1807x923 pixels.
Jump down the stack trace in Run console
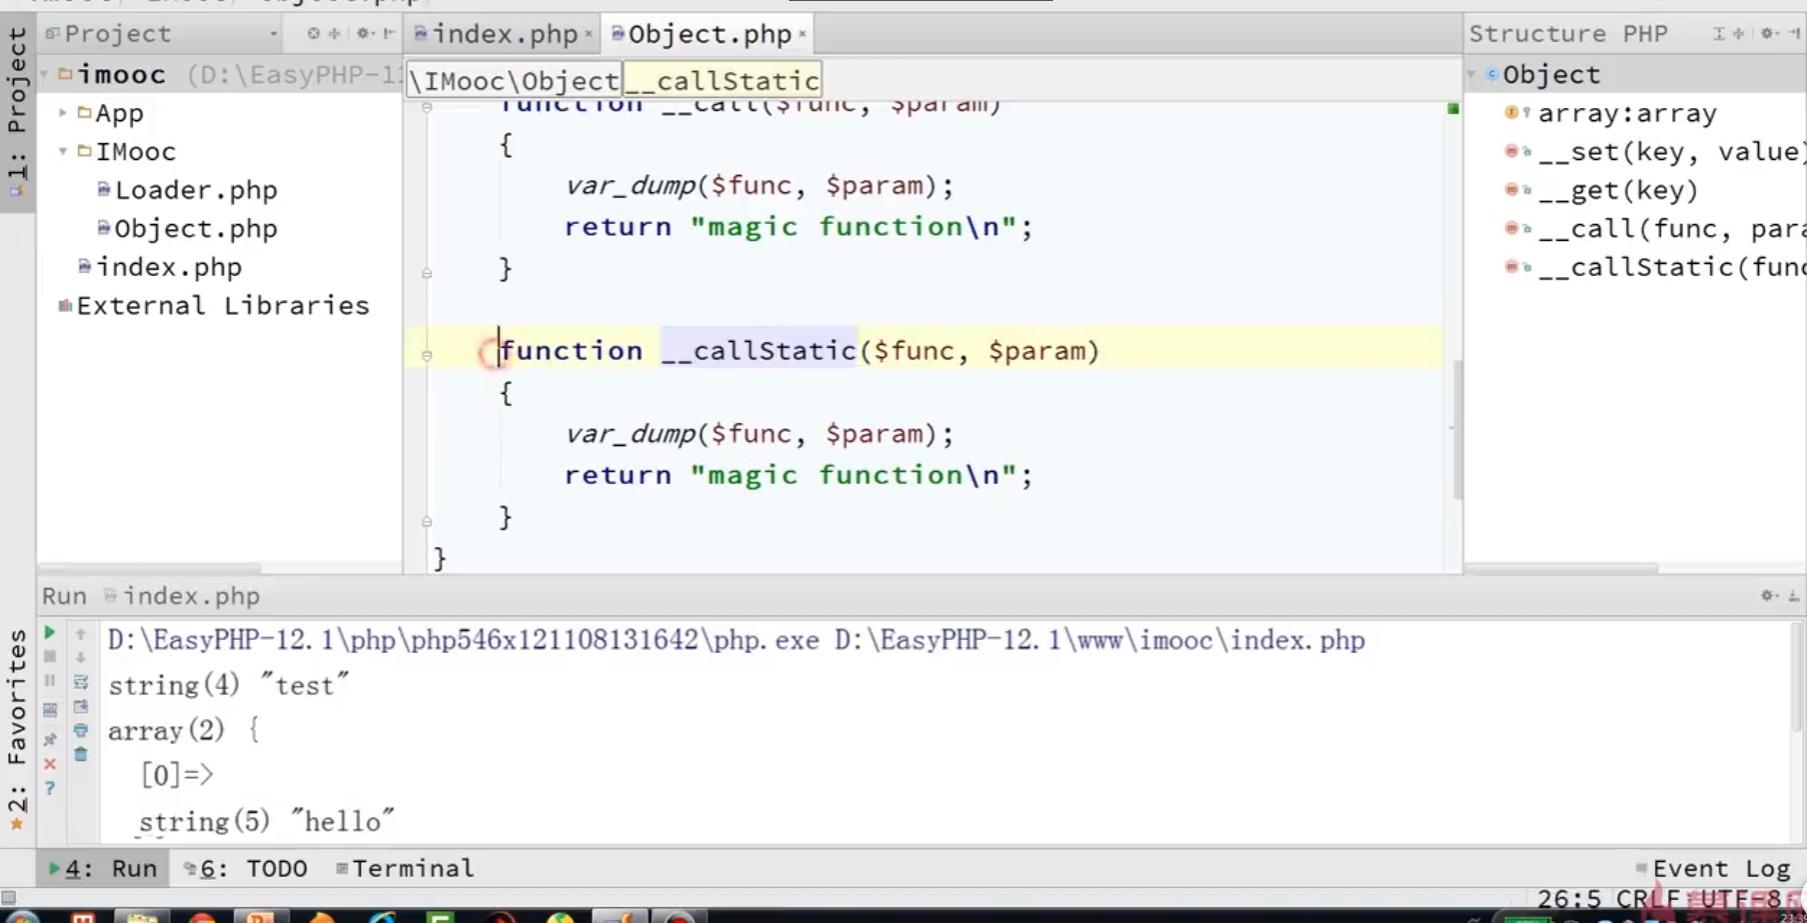click(81, 658)
